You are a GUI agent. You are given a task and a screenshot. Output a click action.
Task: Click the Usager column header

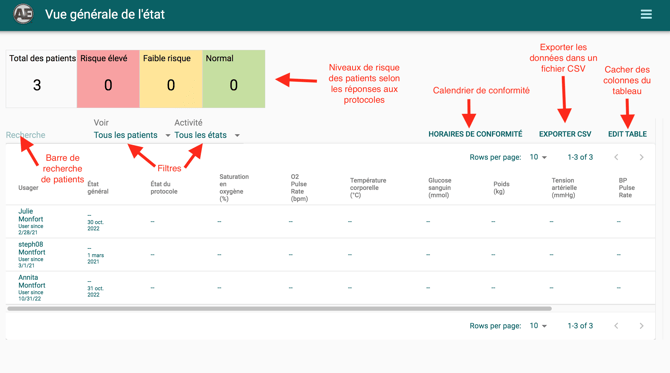[x=28, y=188]
